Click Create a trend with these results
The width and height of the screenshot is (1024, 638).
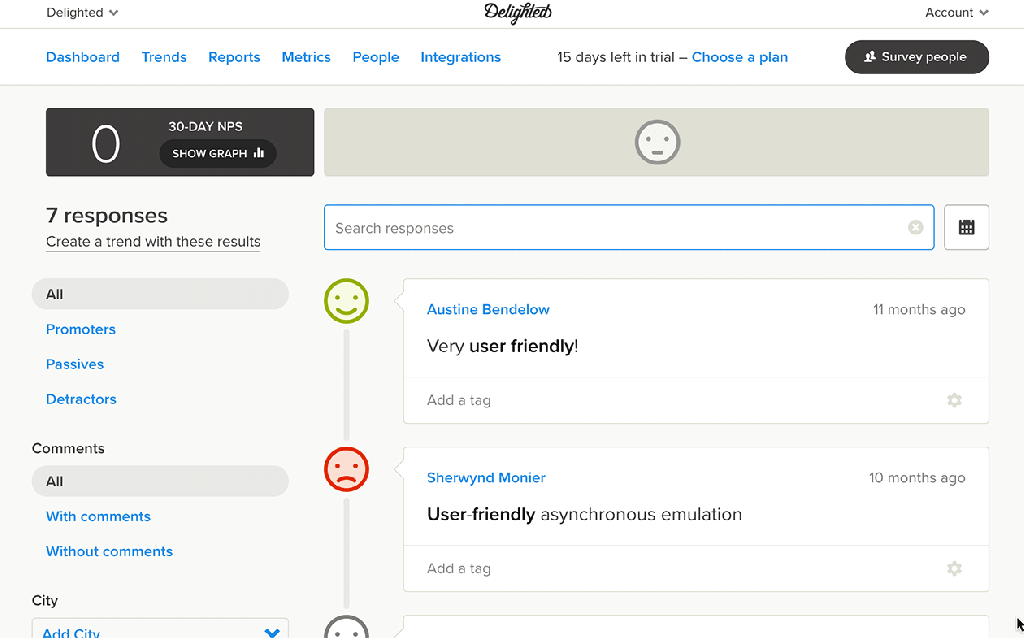point(153,242)
